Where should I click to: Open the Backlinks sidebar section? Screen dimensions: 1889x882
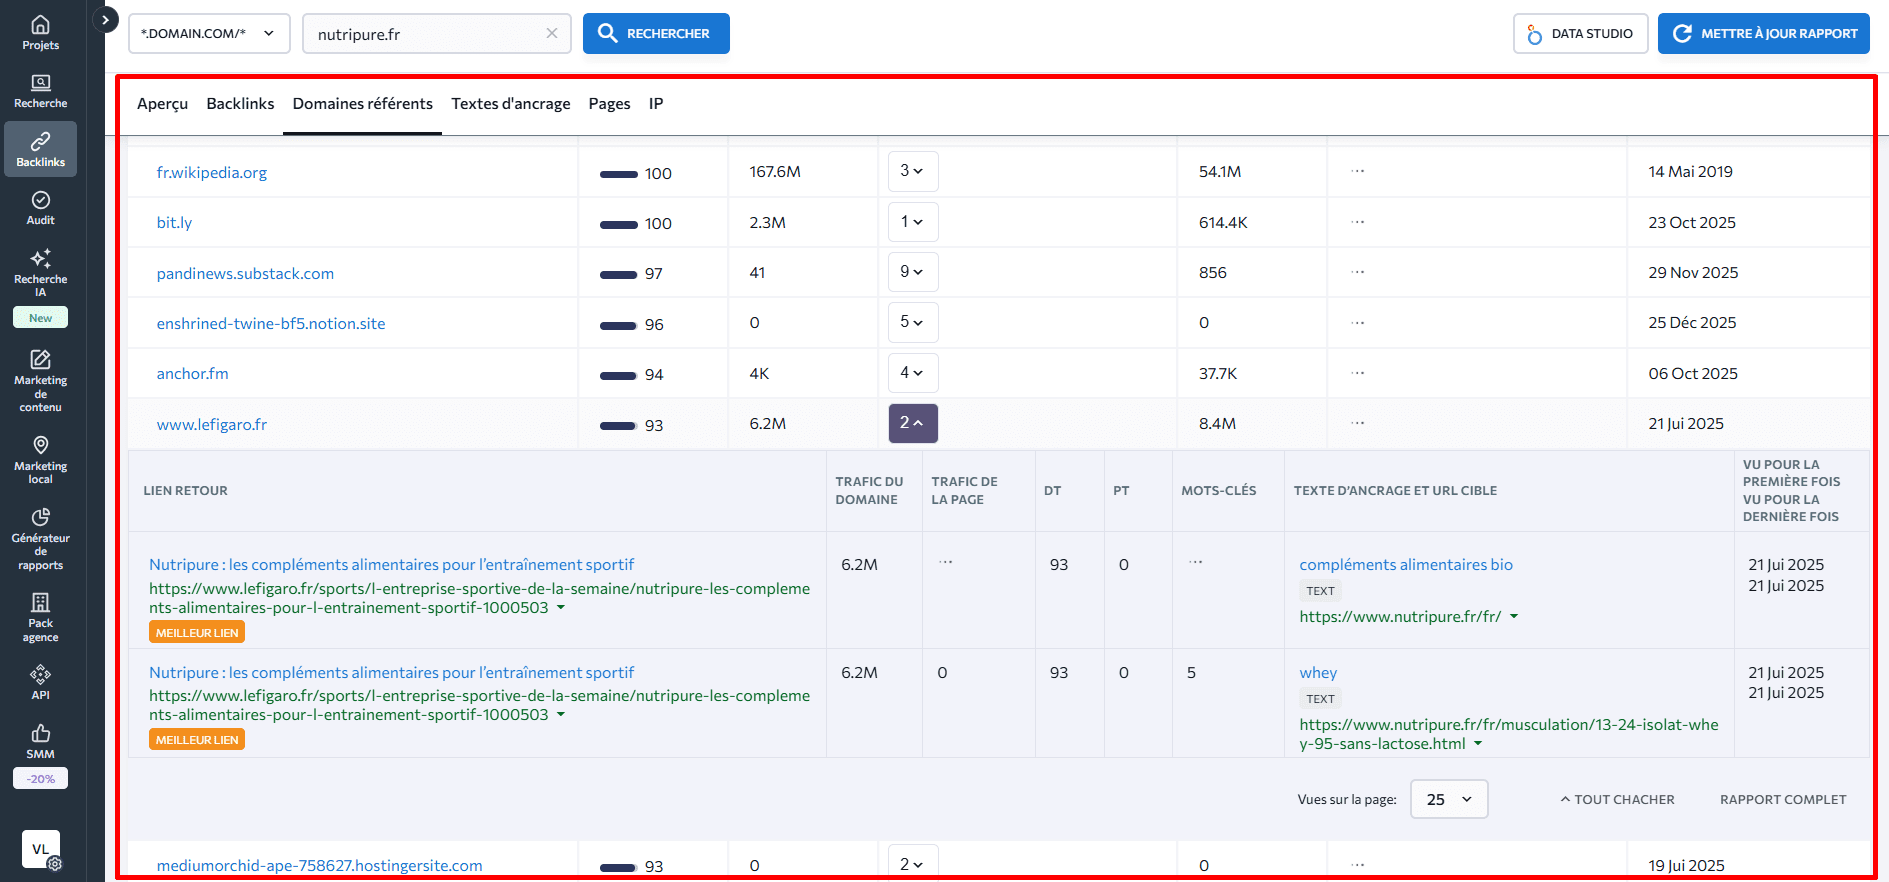(x=40, y=149)
